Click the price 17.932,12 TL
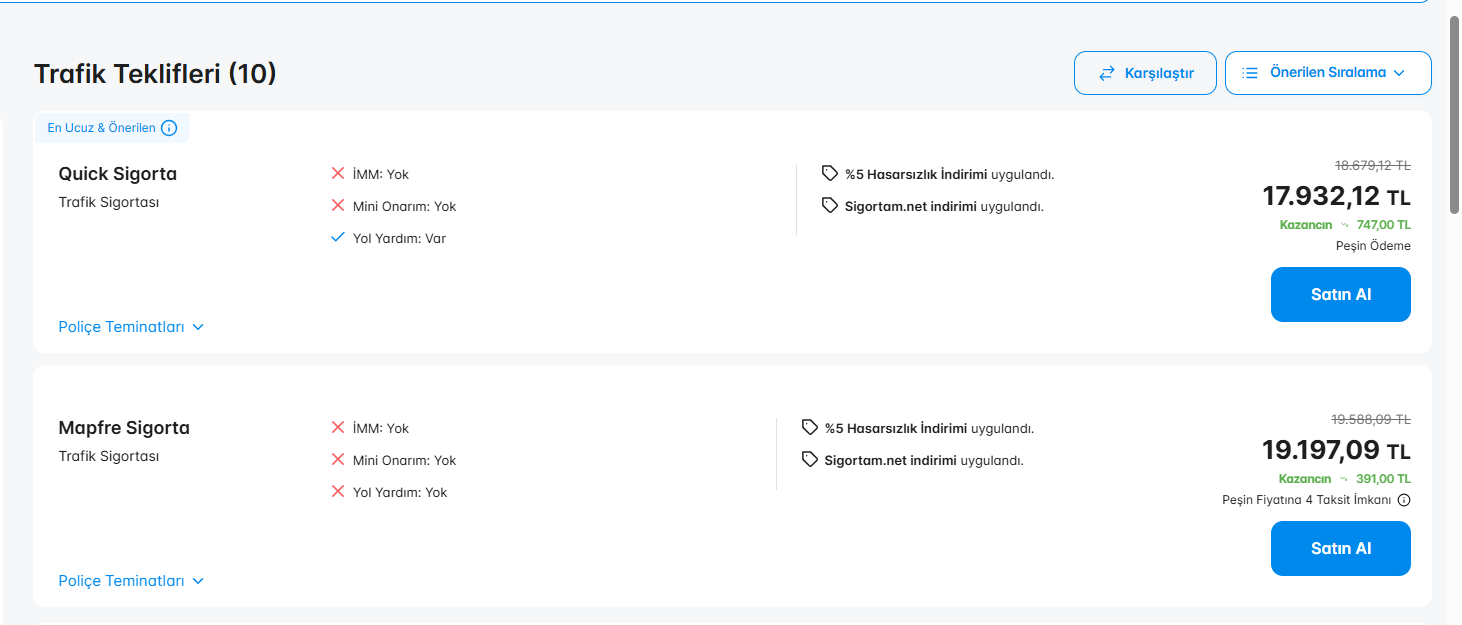Viewport: 1462px width, 625px height. point(1337,196)
